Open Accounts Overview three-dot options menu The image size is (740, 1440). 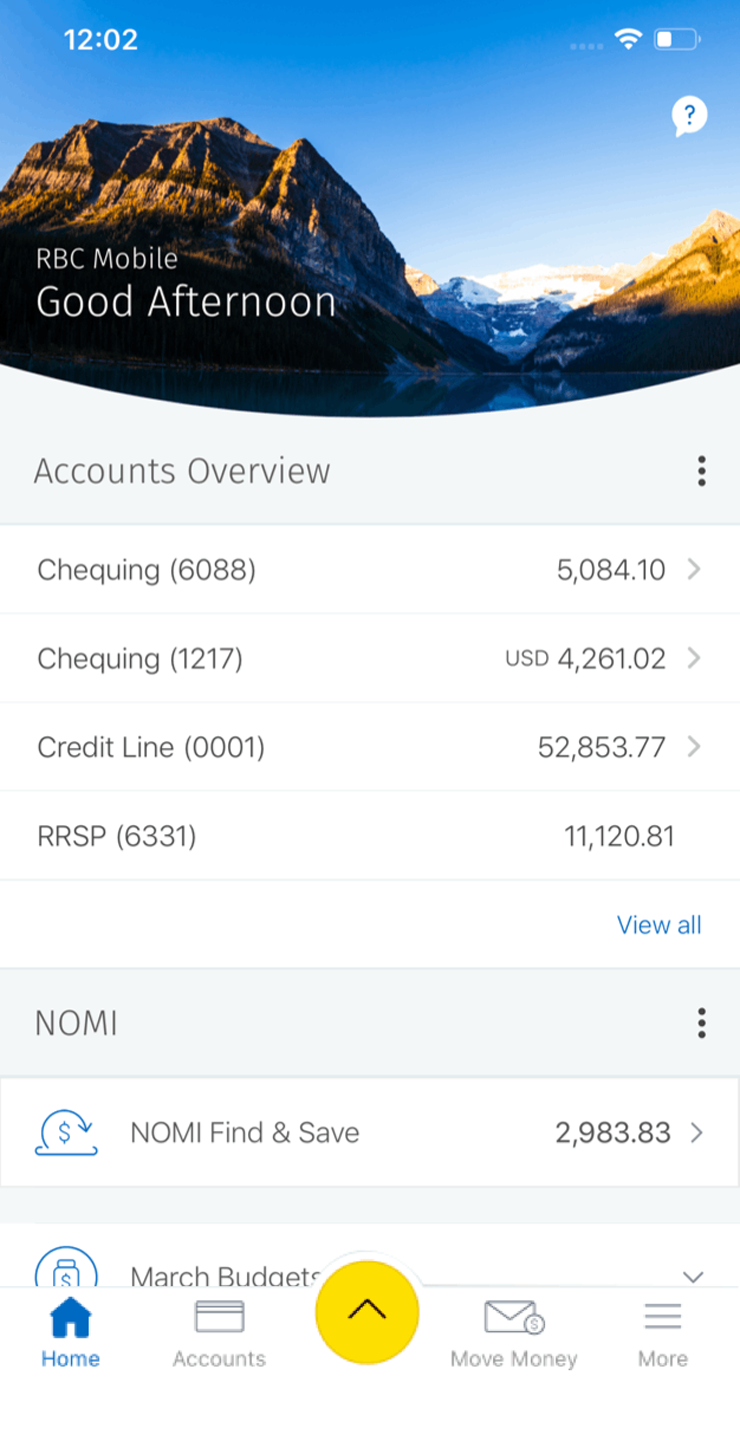[701, 471]
